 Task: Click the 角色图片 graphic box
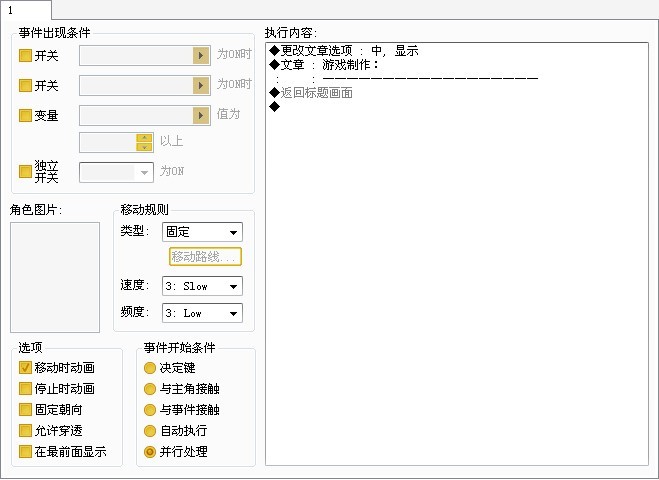(x=55, y=277)
